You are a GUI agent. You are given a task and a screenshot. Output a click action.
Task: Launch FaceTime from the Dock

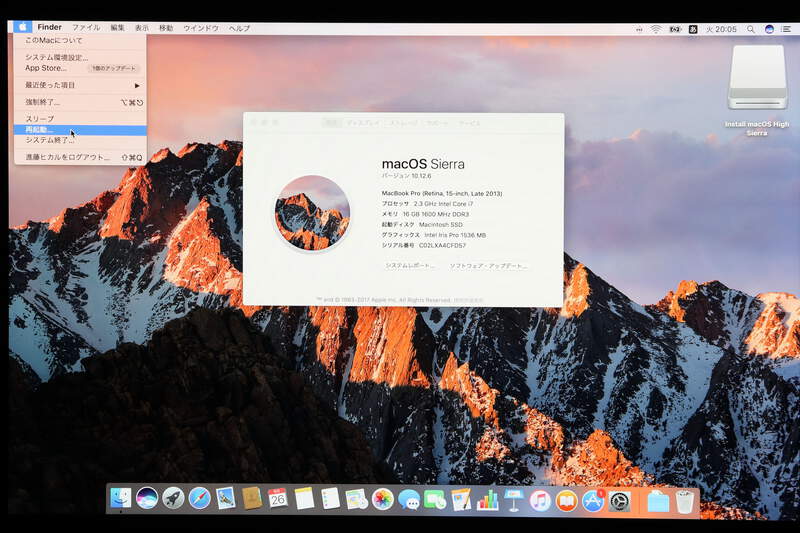(x=435, y=499)
